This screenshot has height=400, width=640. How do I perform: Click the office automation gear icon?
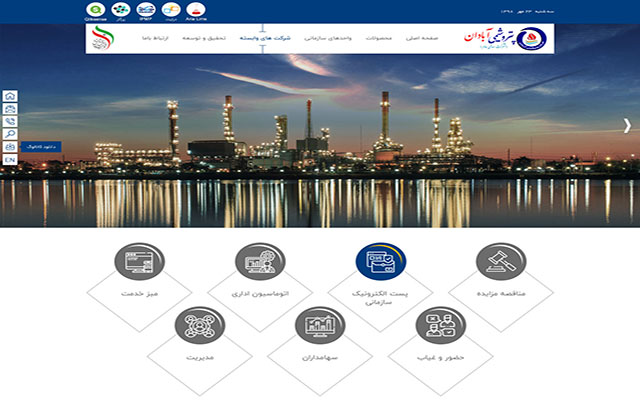click(260, 261)
